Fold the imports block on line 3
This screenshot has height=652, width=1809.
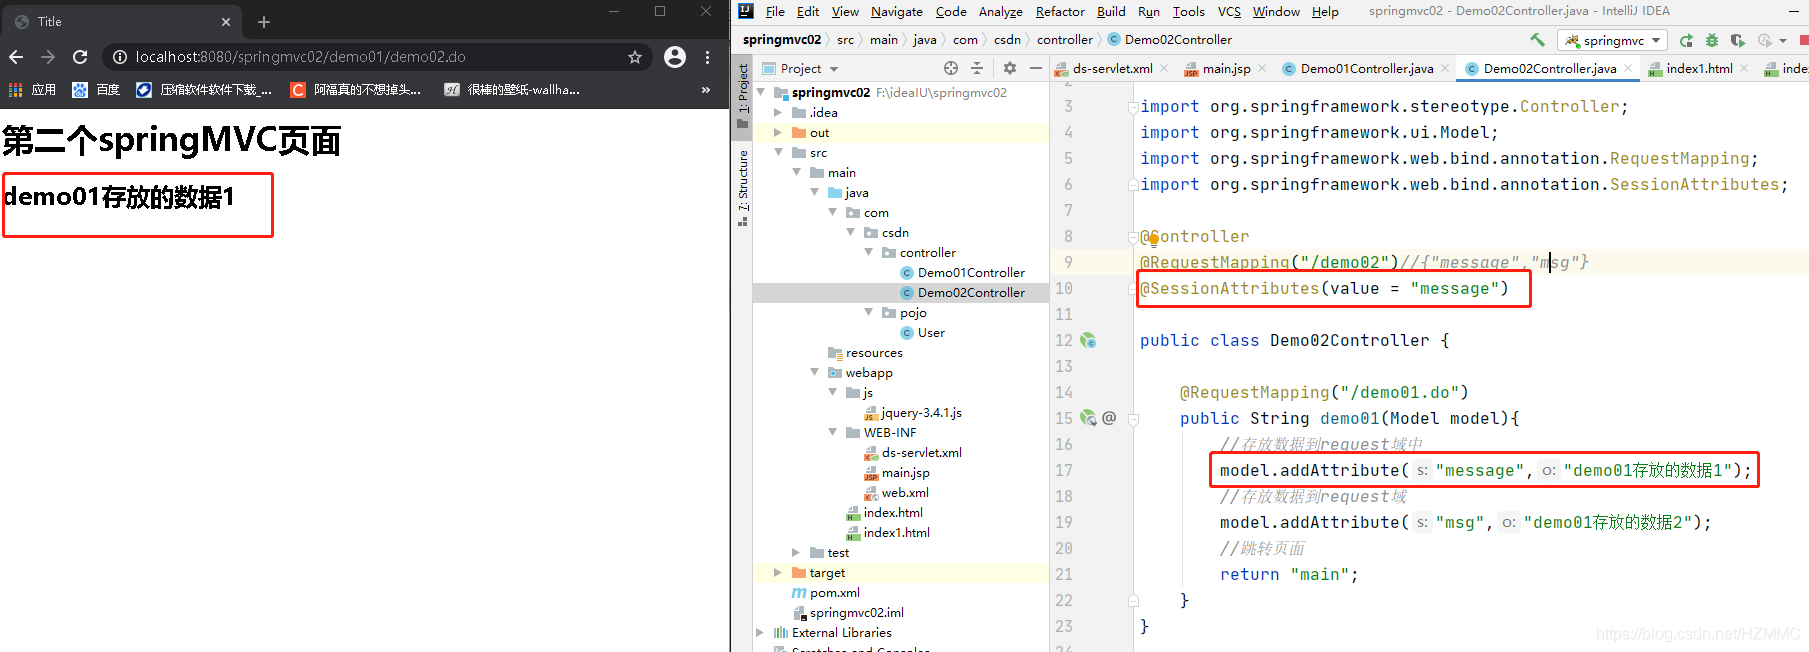point(1133,106)
